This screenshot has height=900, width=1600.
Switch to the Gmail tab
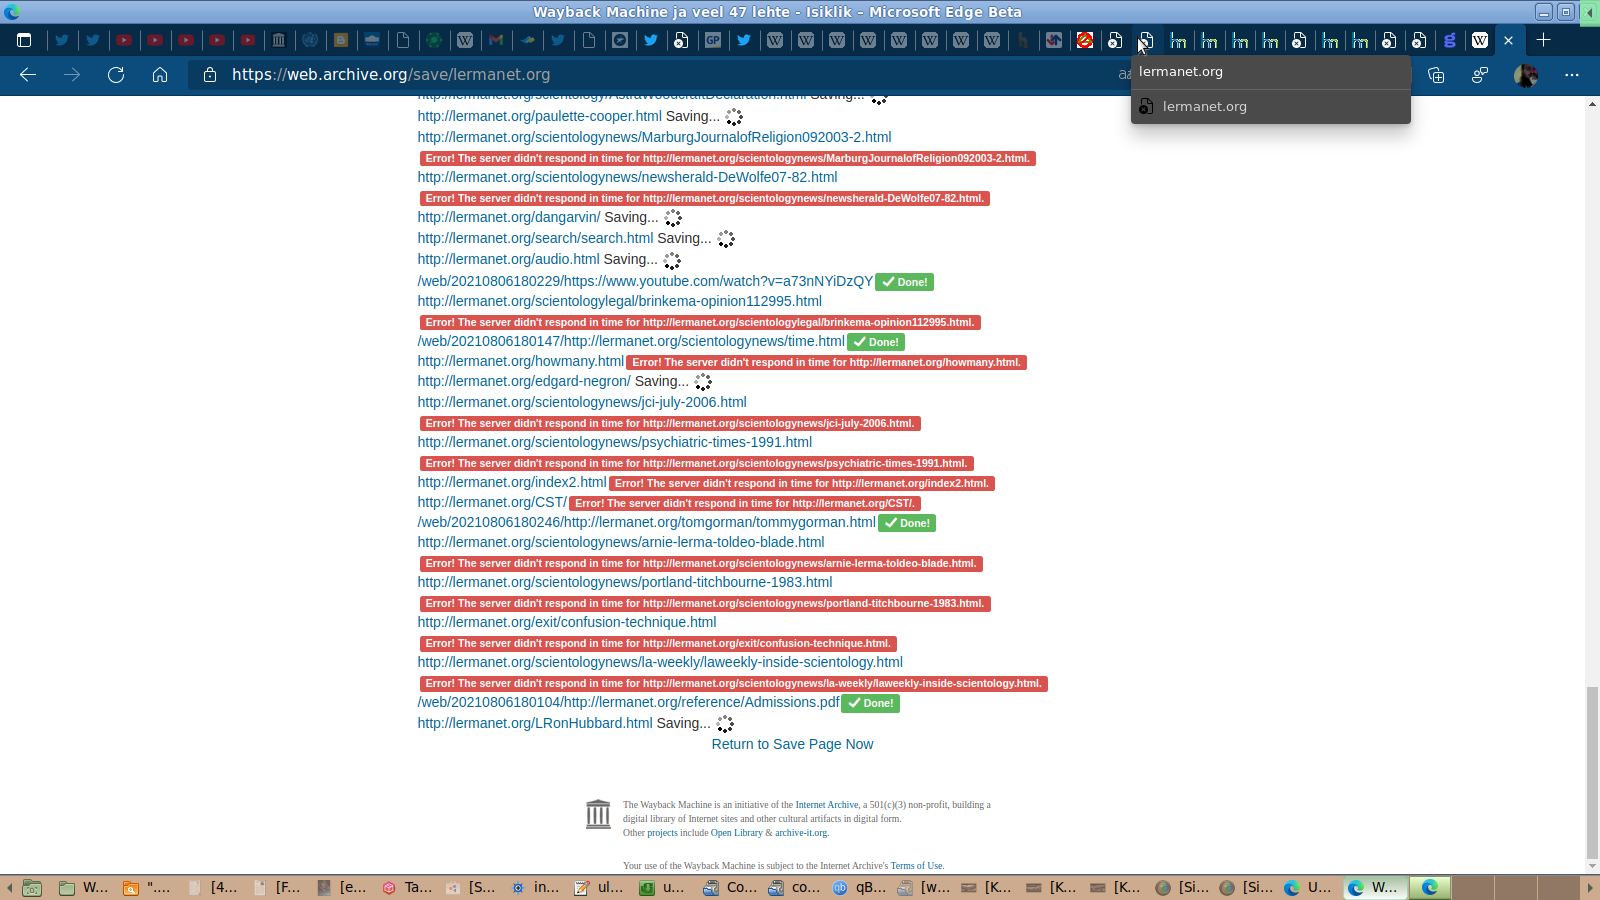pyautogui.click(x=496, y=40)
